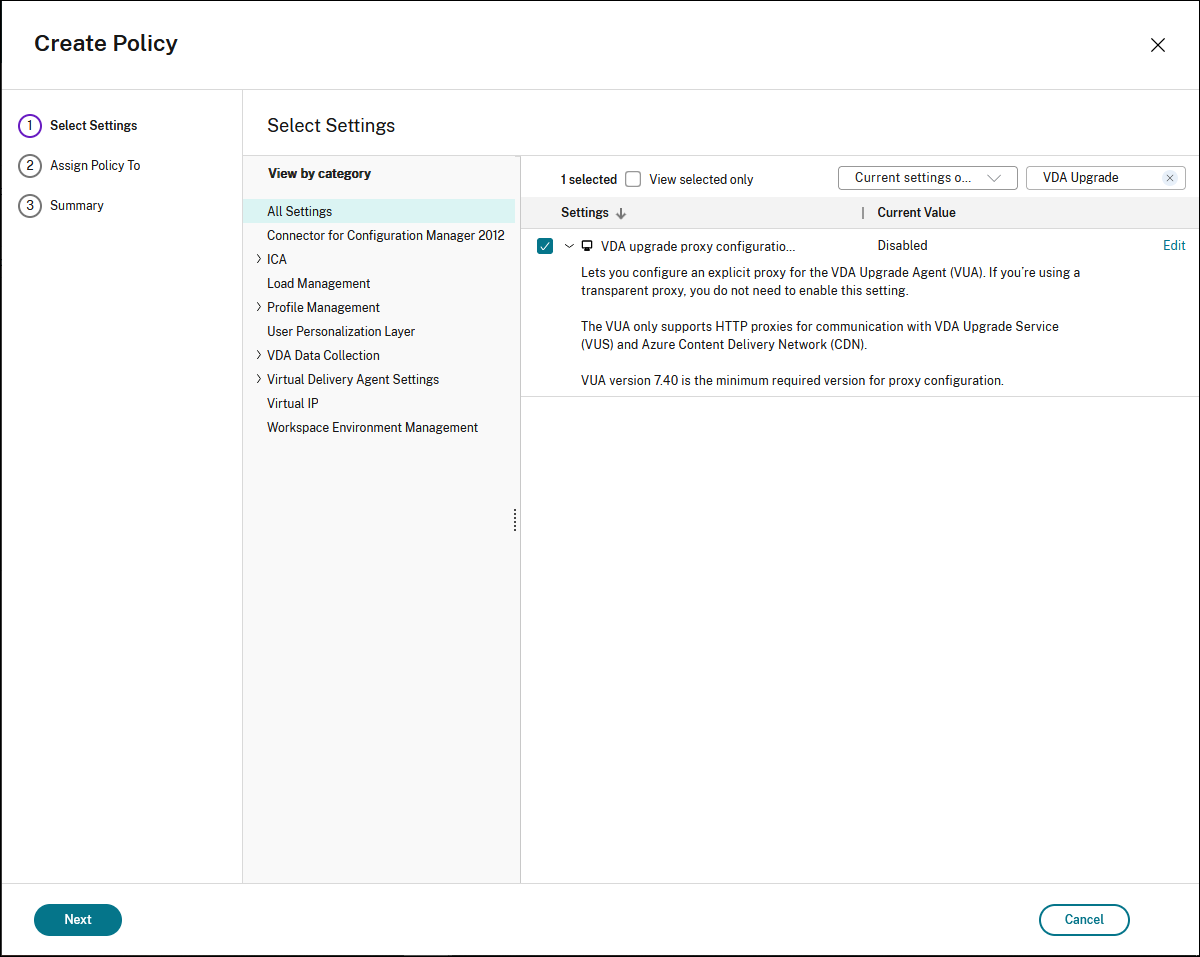The height and width of the screenshot is (957, 1200).
Task: Click the Next button
Action: 78,920
